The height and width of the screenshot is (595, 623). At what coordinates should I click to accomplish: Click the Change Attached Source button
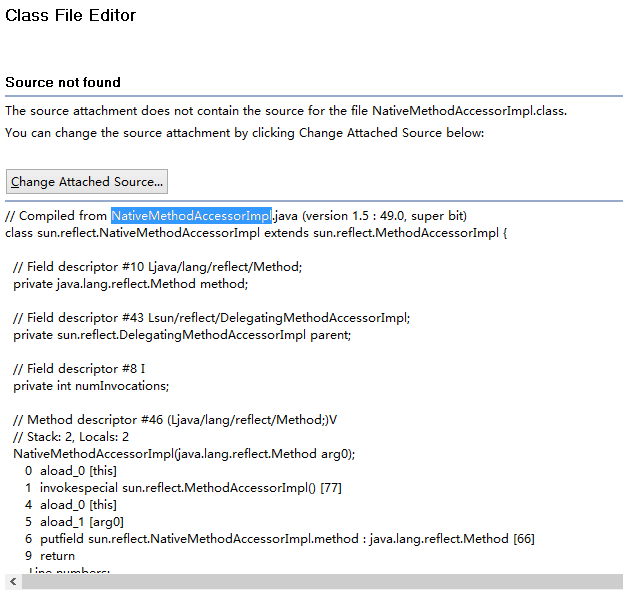point(87,182)
